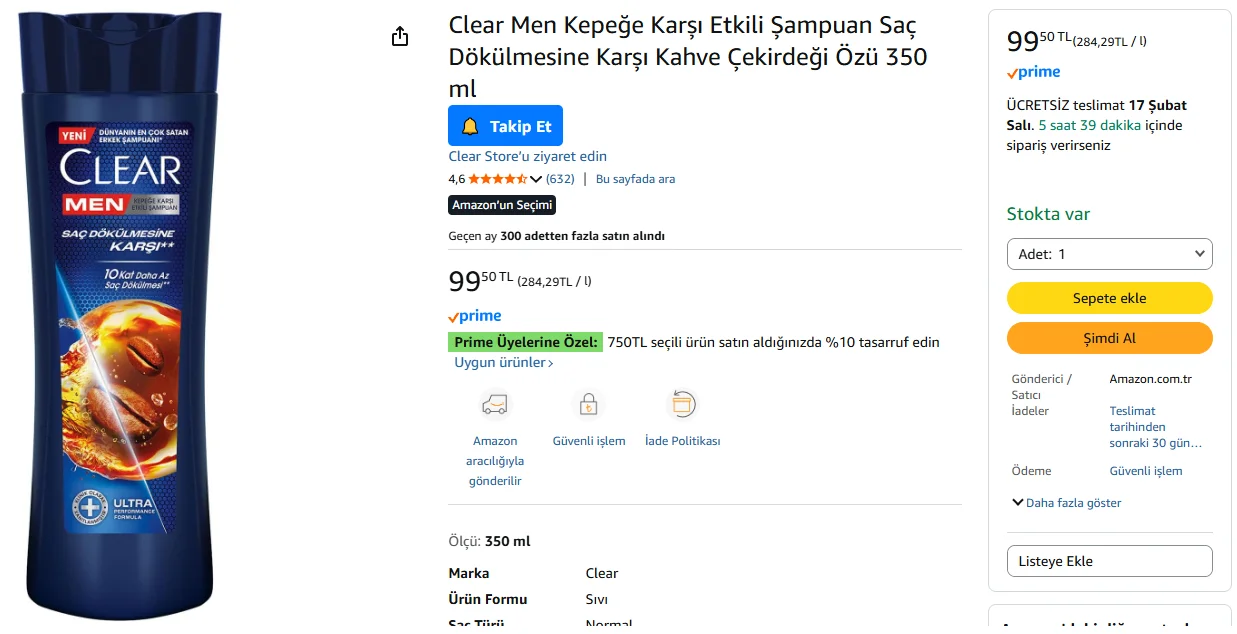Screen dimensions: 1237x634
Task: Click the Prime logo in buy box
Action: click(x=1034, y=72)
